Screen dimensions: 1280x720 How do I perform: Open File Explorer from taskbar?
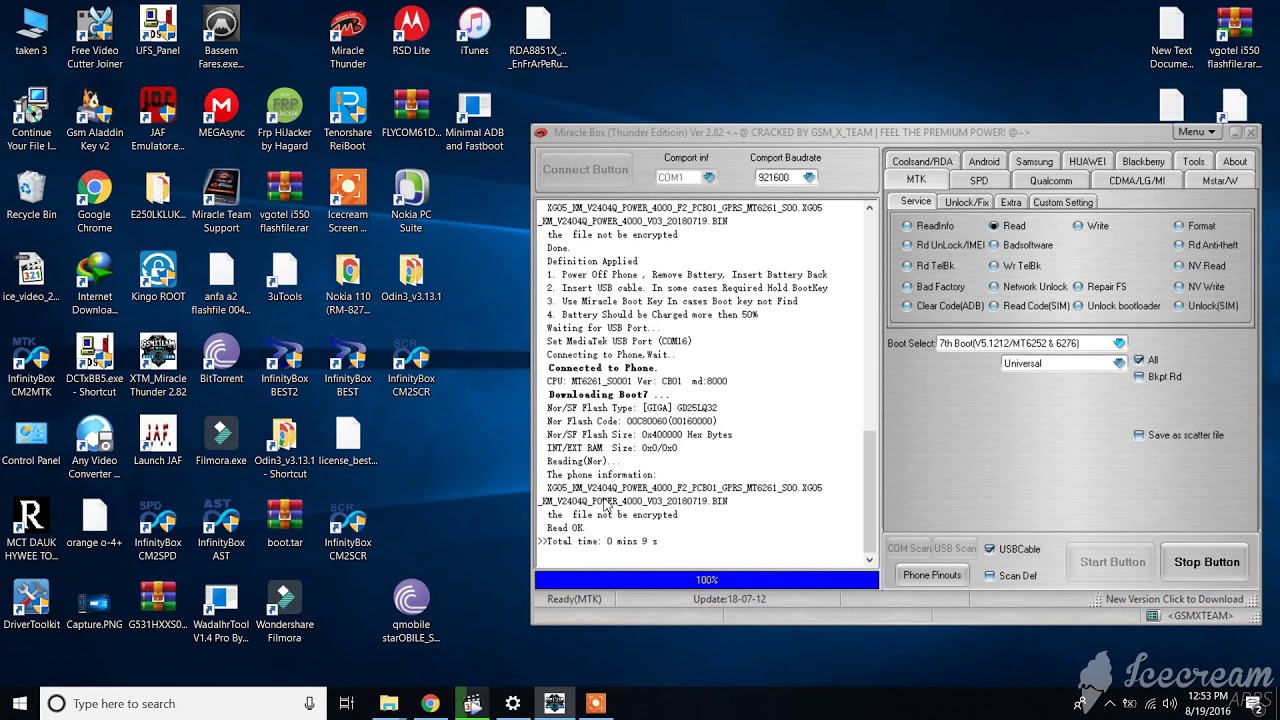[389, 704]
